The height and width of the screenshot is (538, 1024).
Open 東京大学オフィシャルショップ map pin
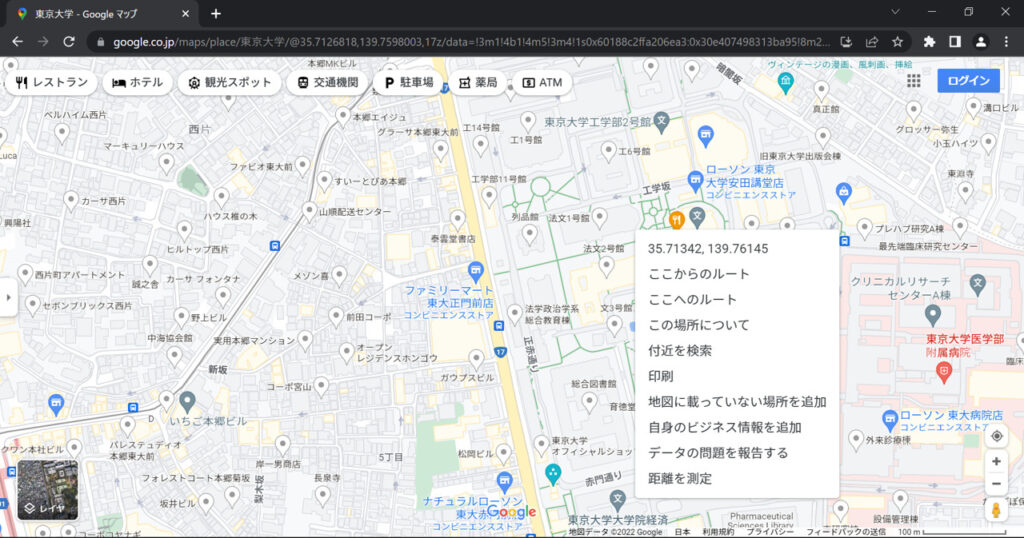click(541, 445)
